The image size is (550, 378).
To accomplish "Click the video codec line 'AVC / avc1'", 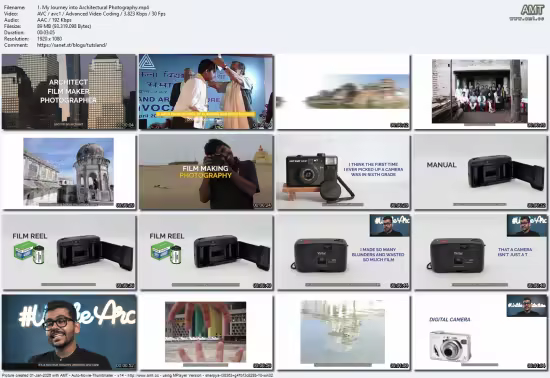I will click(101, 14).
